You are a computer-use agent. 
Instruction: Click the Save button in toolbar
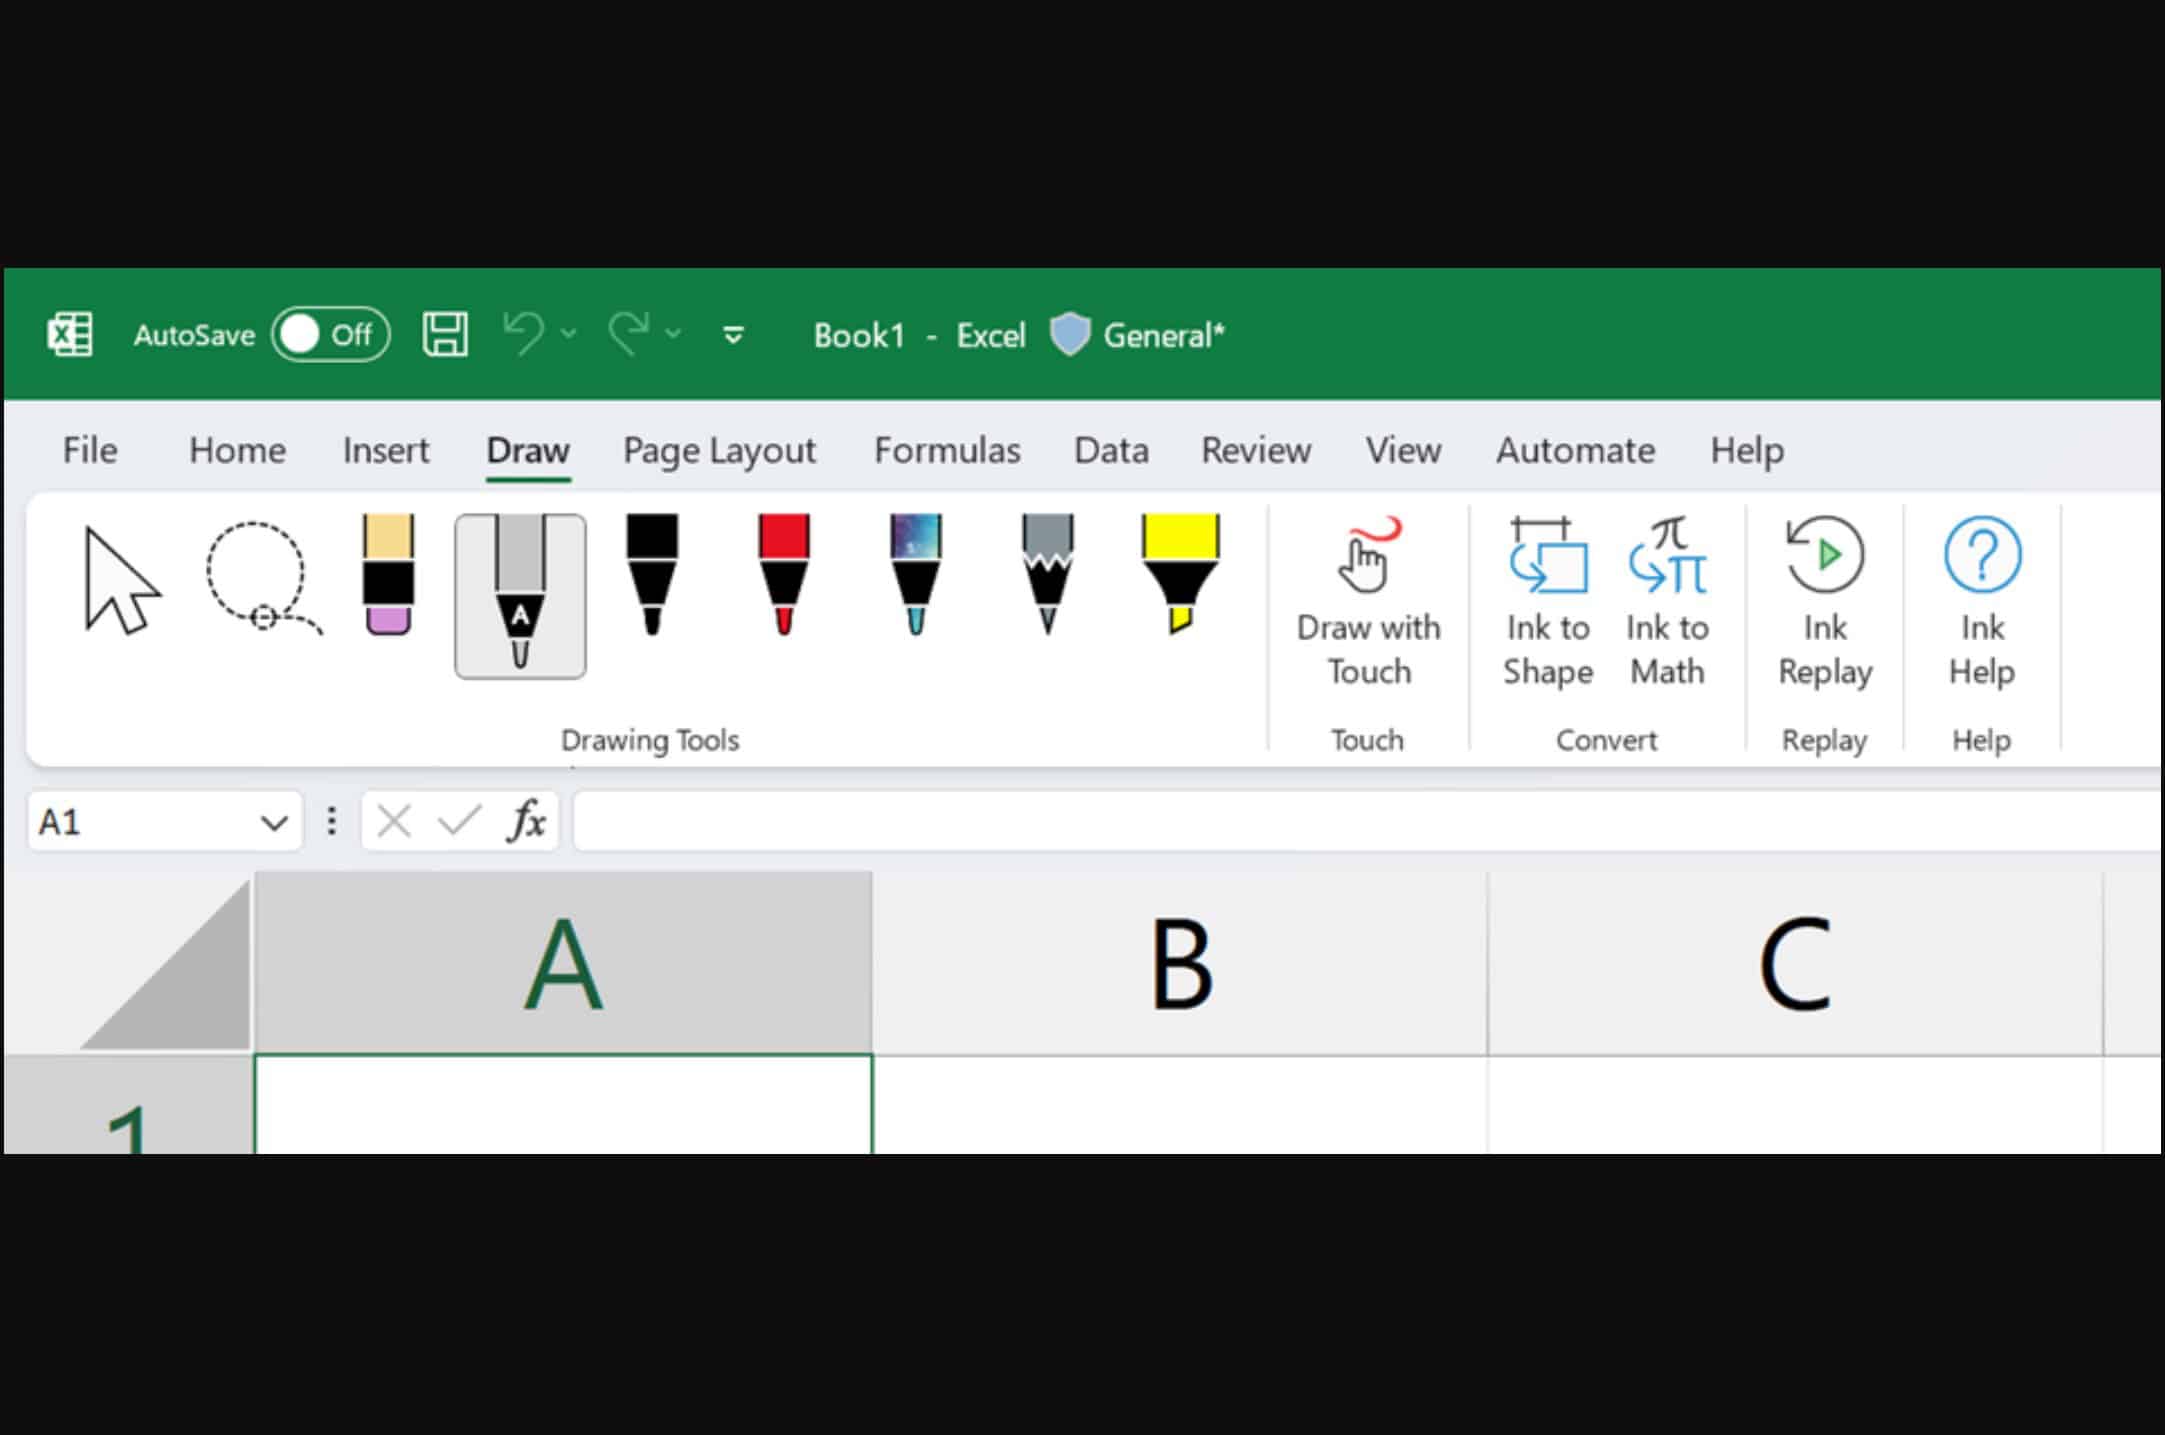pyautogui.click(x=445, y=335)
